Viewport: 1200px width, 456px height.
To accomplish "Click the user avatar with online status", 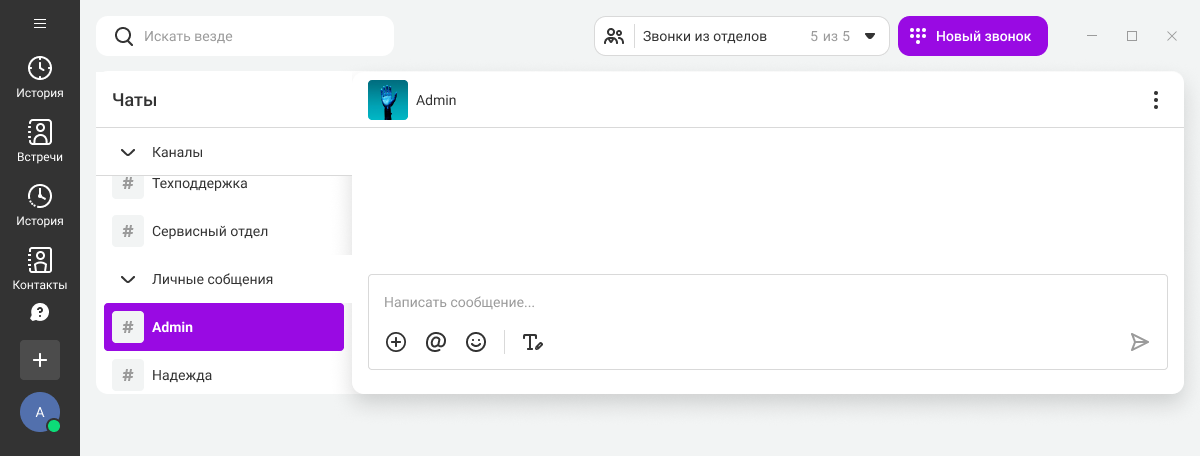I will coord(40,412).
